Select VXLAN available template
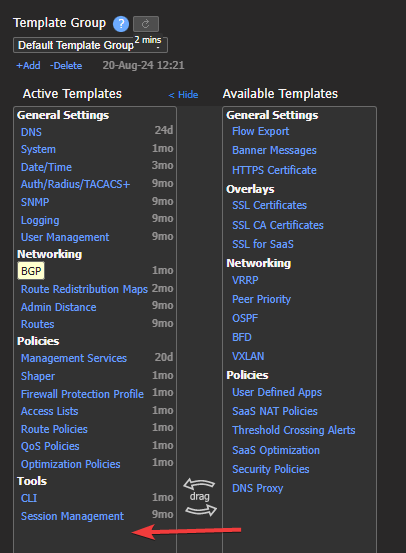The width and height of the screenshot is (406, 553). pyautogui.click(x=248, y=356)
